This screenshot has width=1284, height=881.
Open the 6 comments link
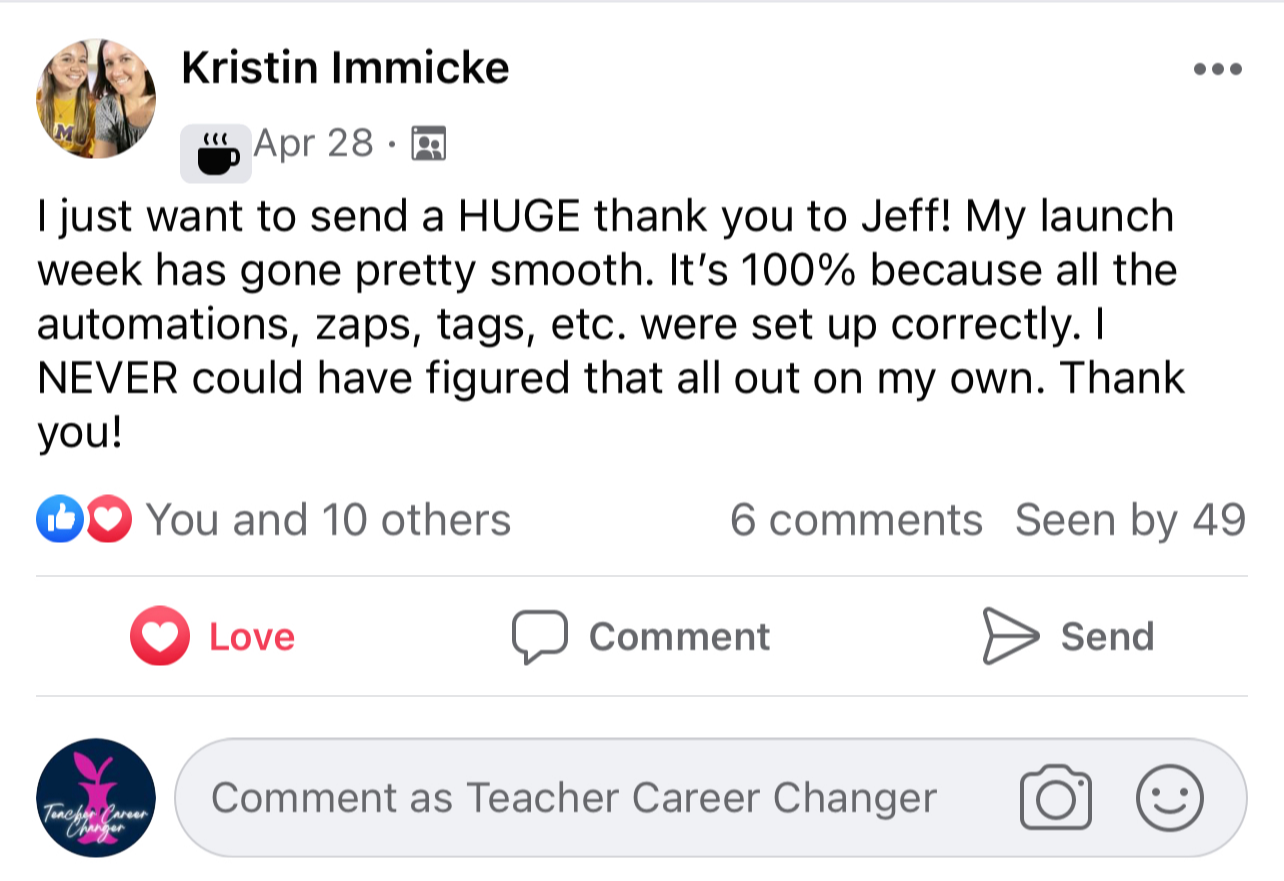coord(856,520)
